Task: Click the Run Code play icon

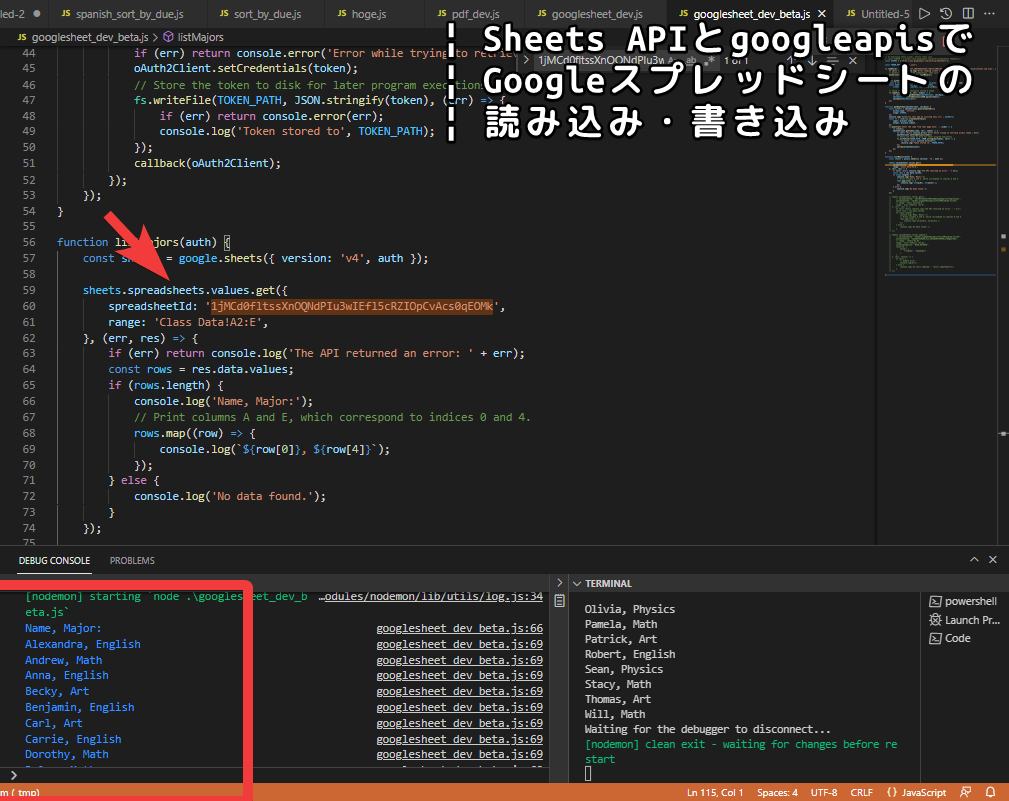Action: [x=924, y=14]
